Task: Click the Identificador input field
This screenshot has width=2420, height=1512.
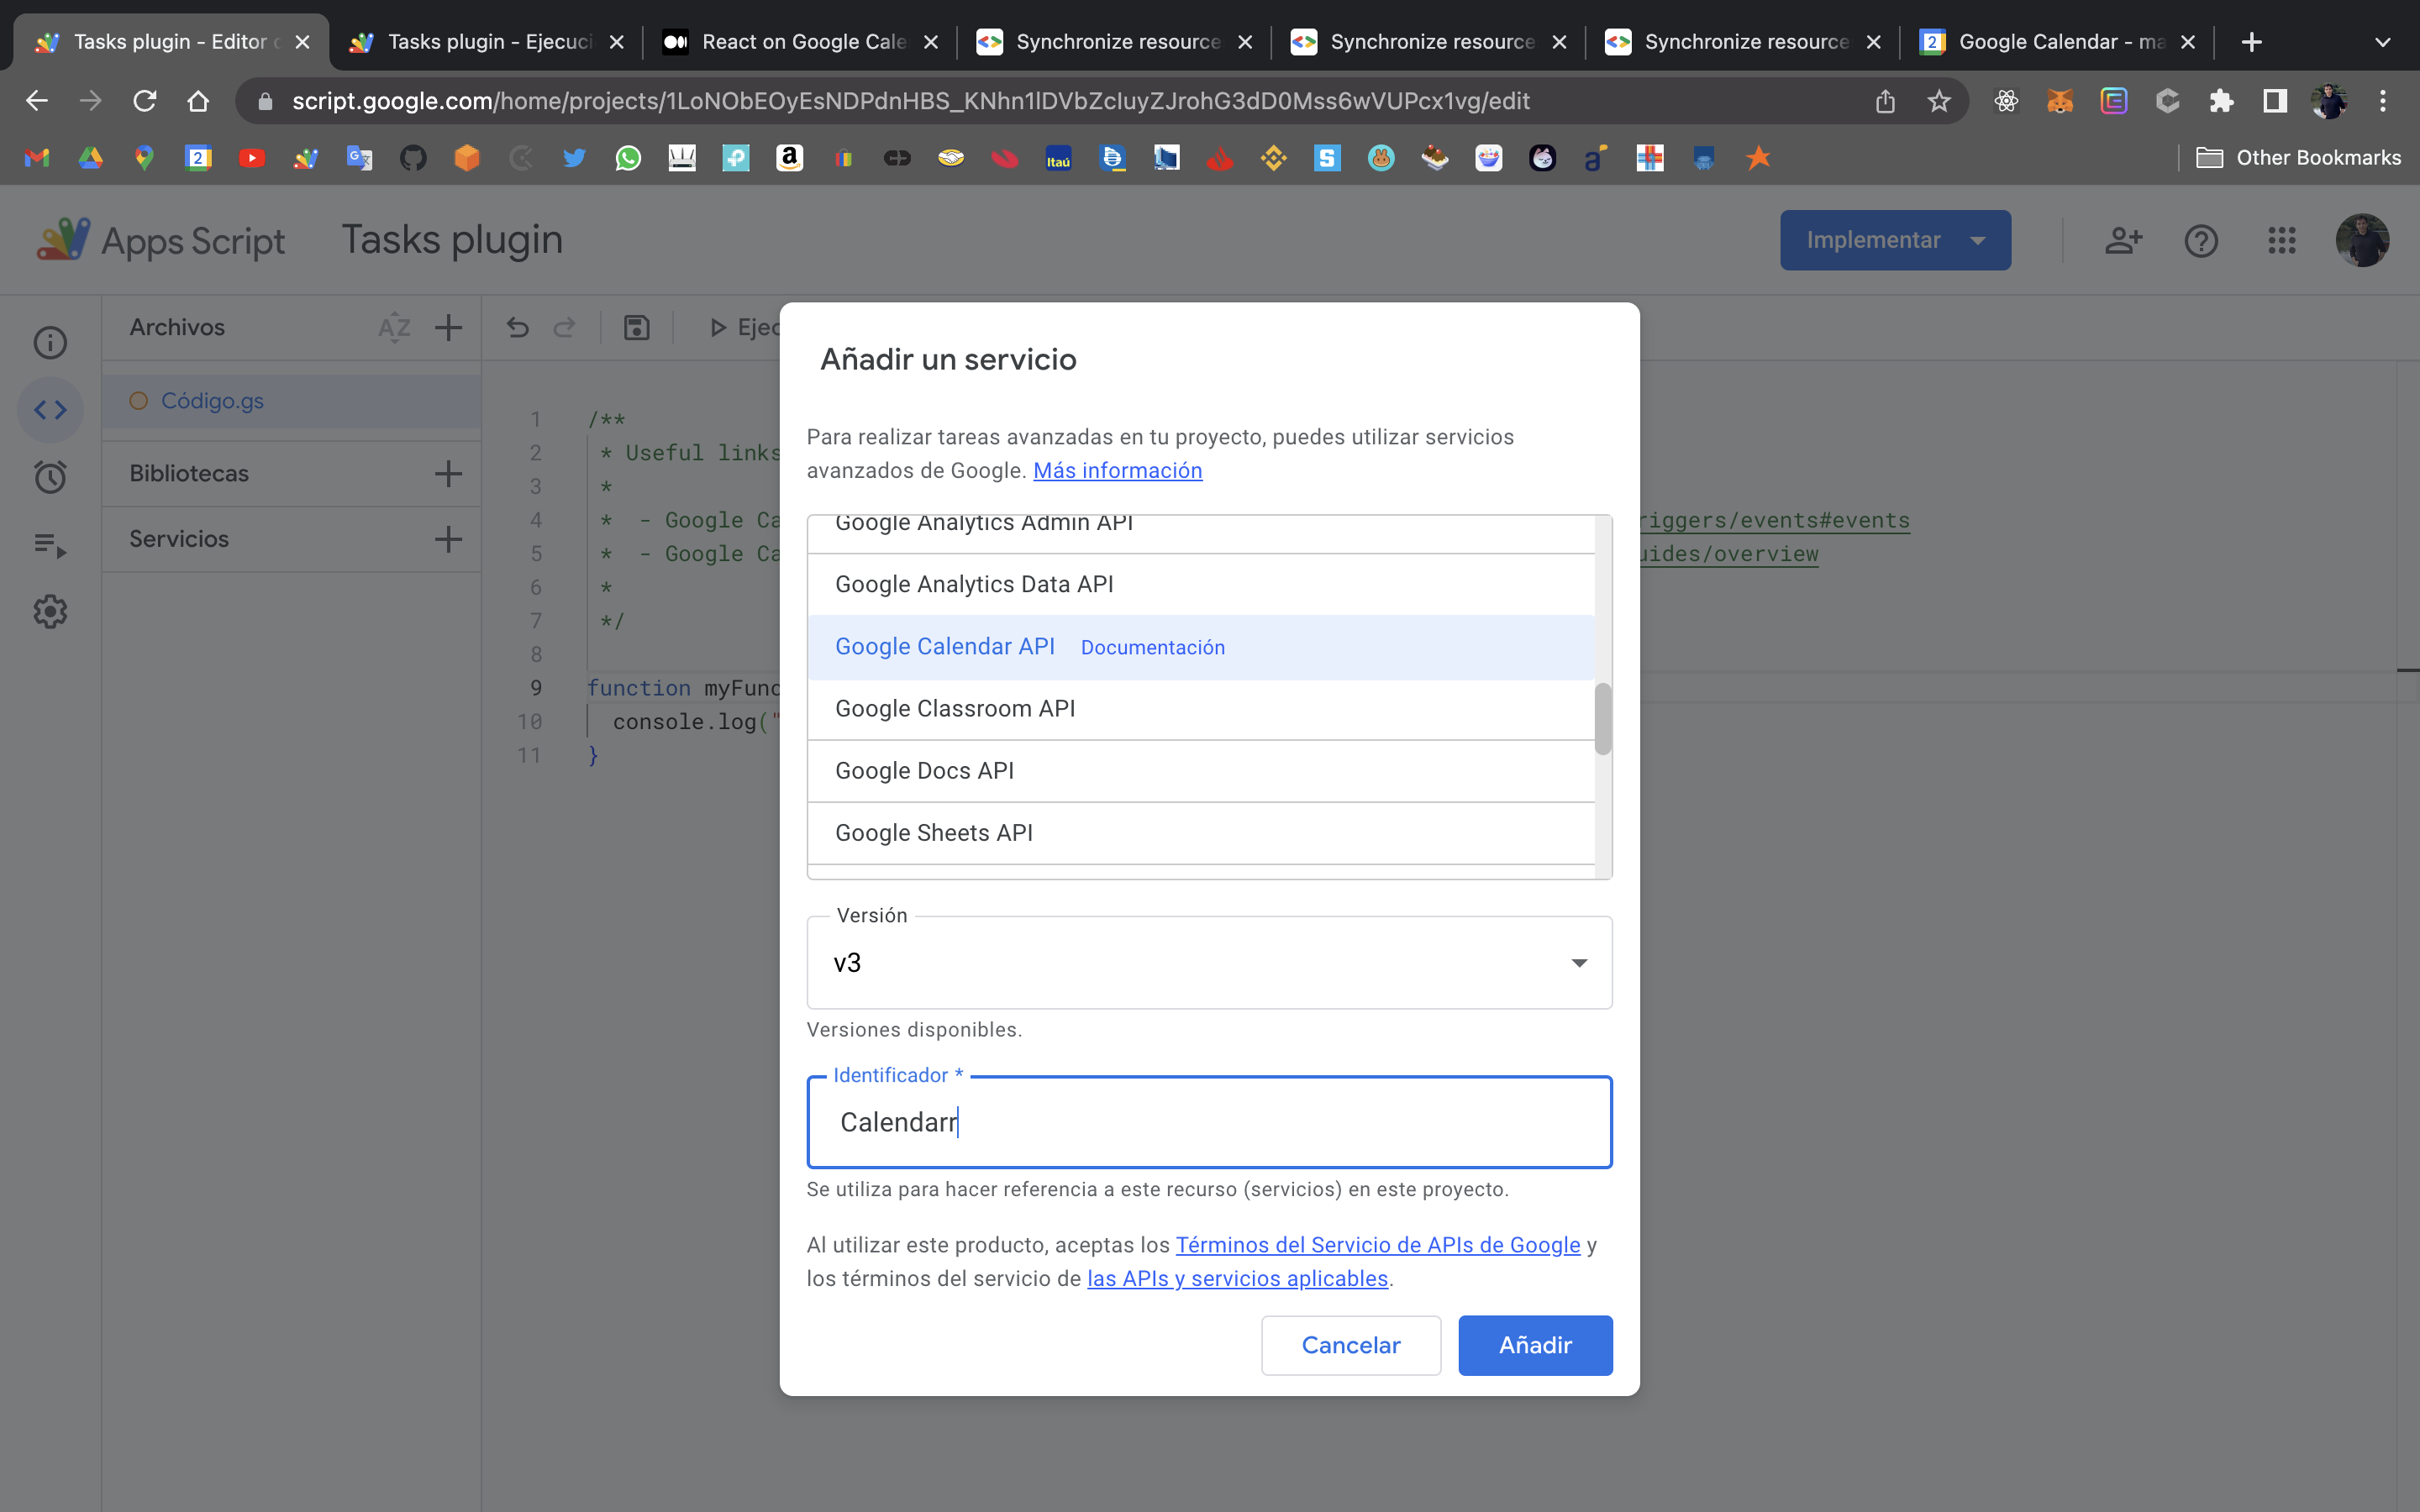Action: (x=1209, y=1122)
